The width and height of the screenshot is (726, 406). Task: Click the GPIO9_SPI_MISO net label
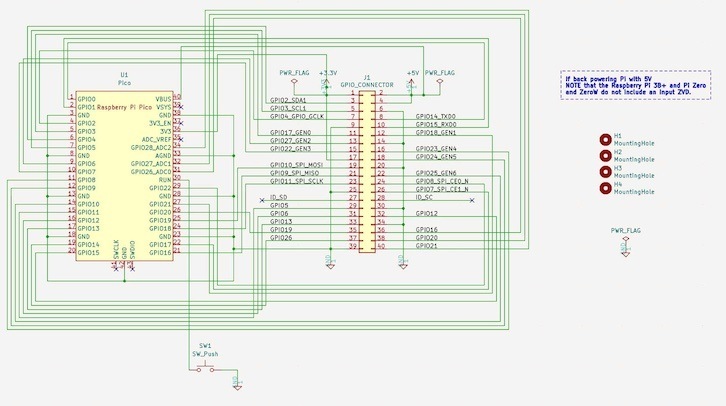tap(294, 173)
